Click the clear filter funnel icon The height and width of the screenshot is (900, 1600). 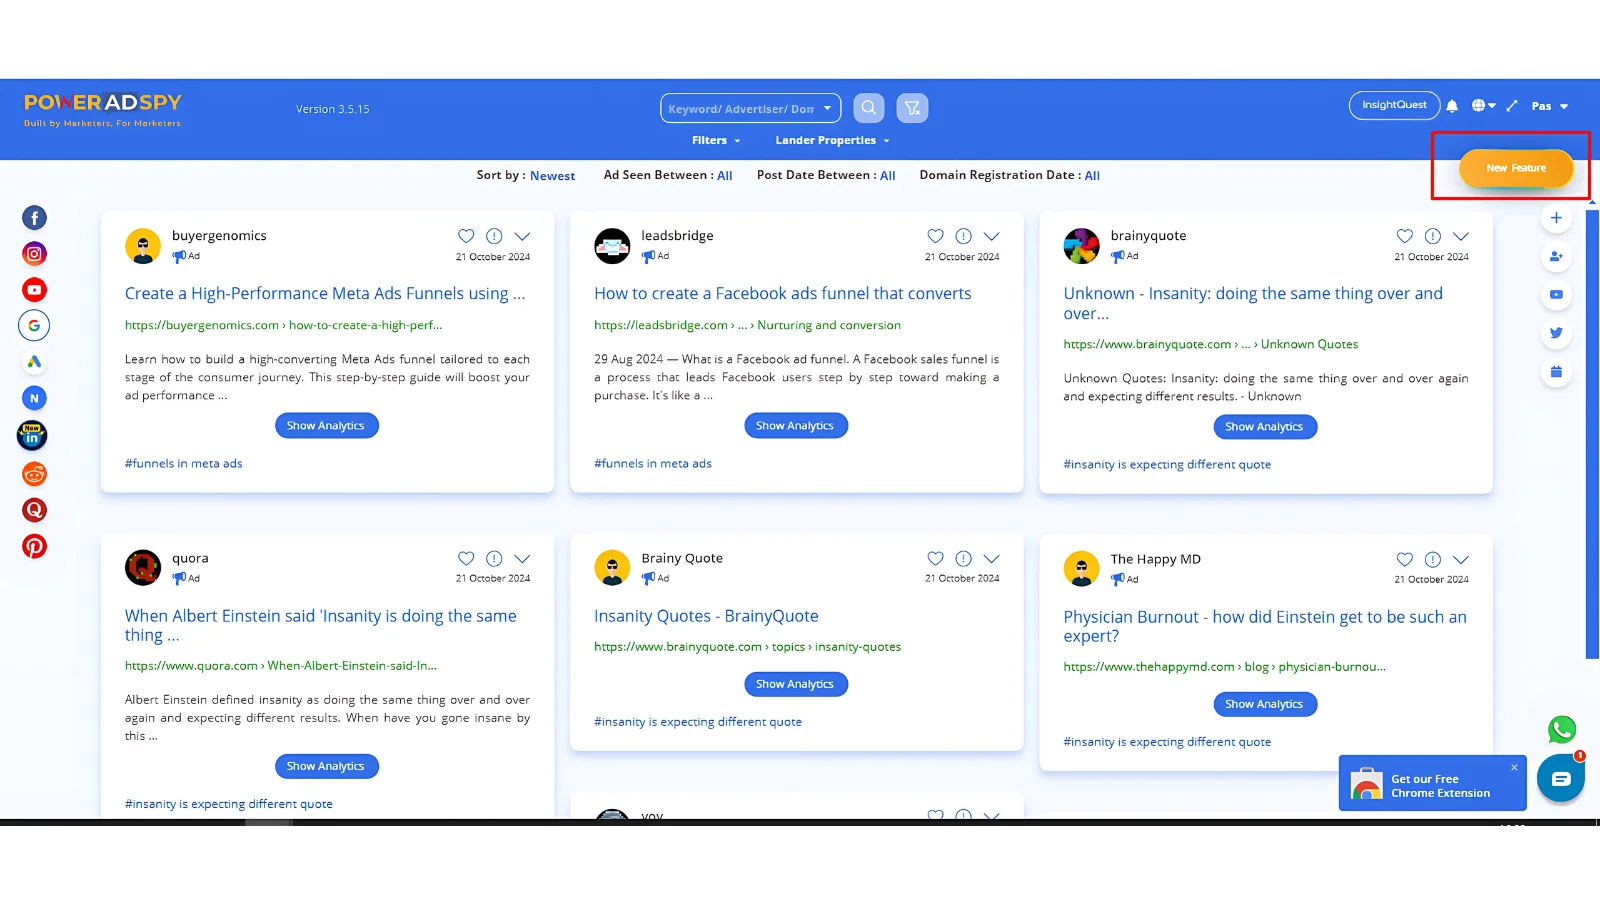click(x=912, y=108)
